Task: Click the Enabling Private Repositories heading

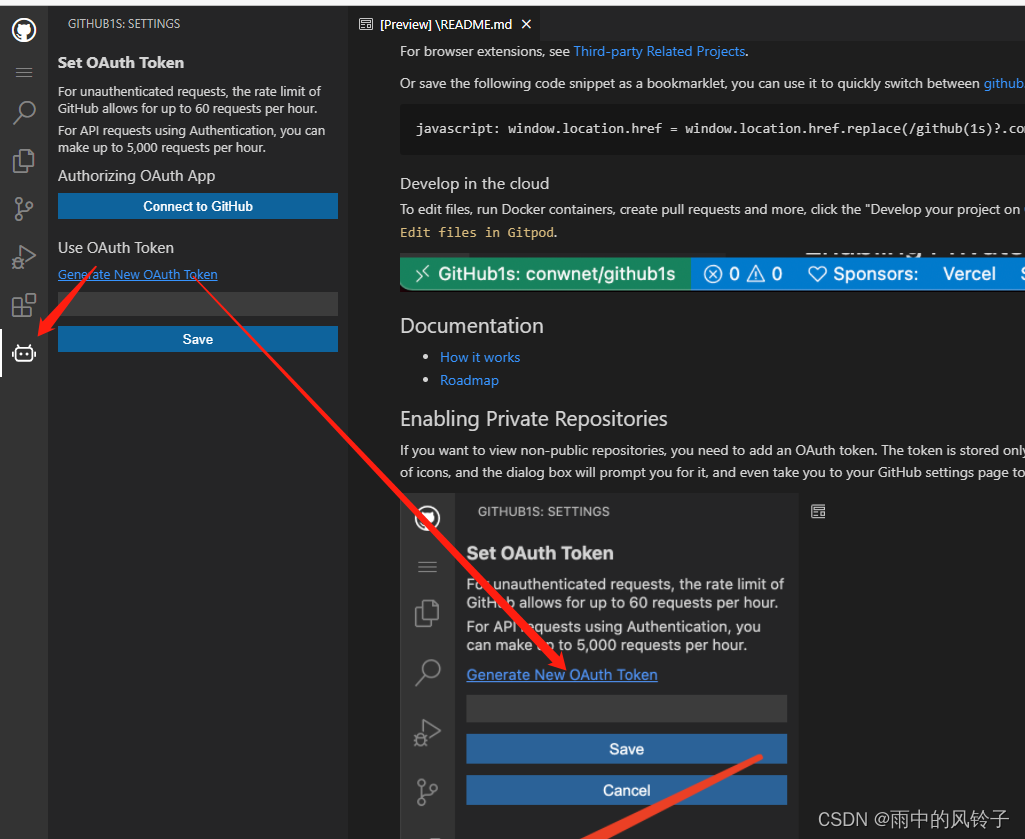Action: [533, 419]
